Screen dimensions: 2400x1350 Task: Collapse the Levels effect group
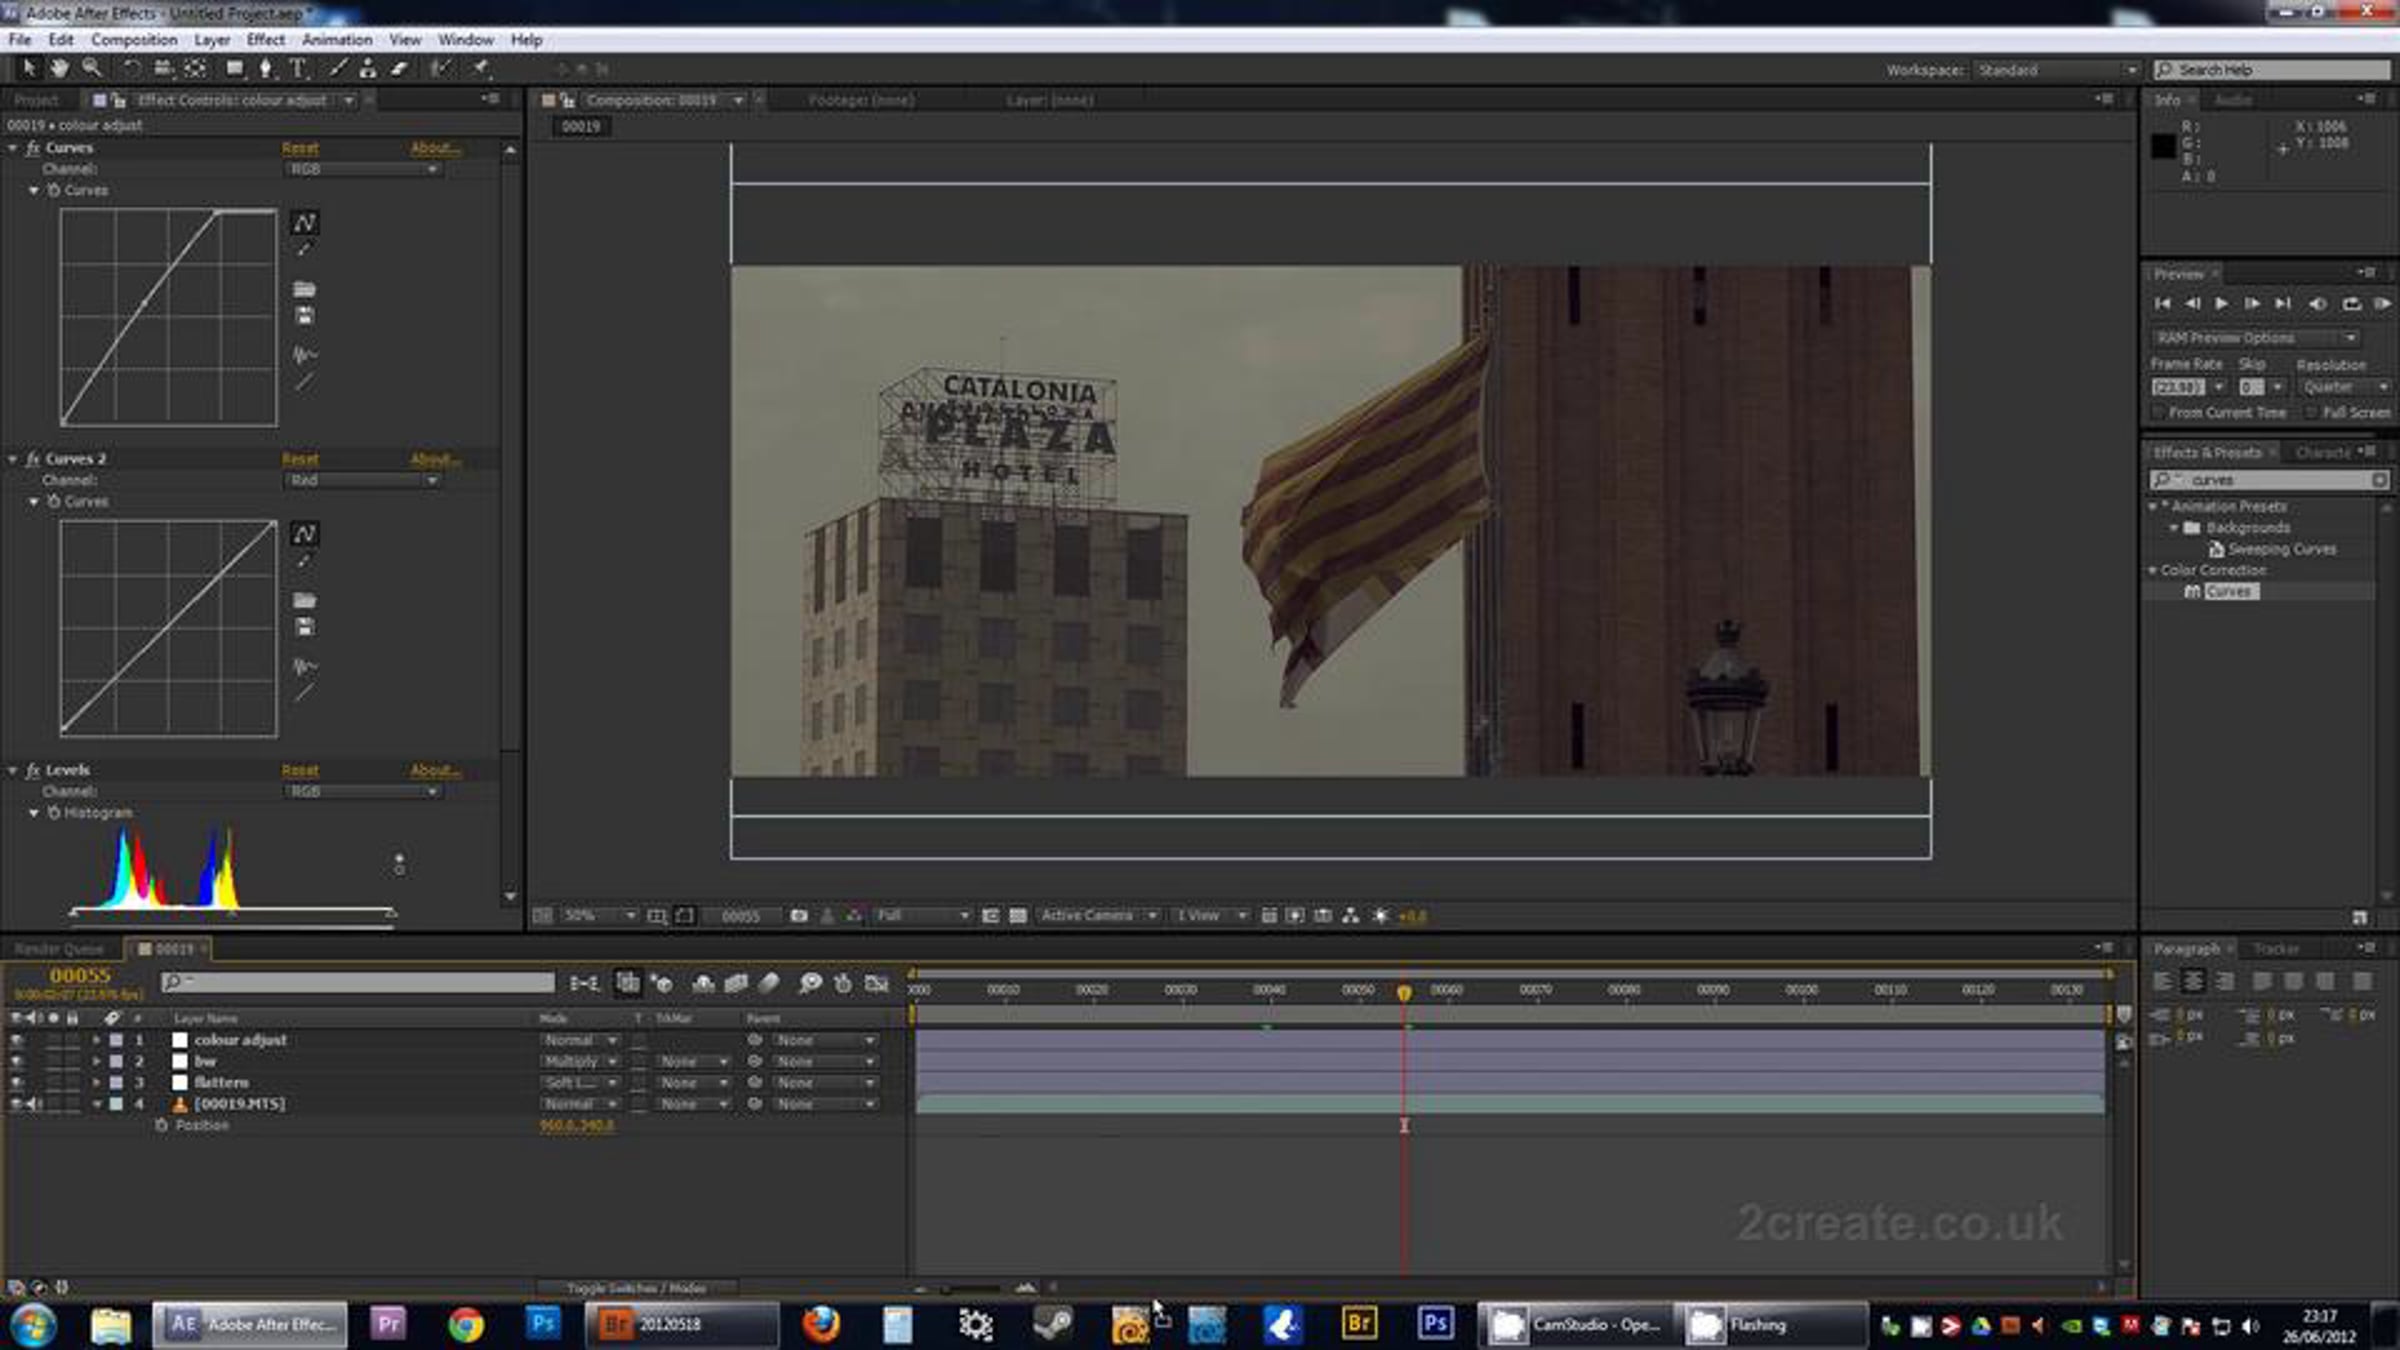13,770
